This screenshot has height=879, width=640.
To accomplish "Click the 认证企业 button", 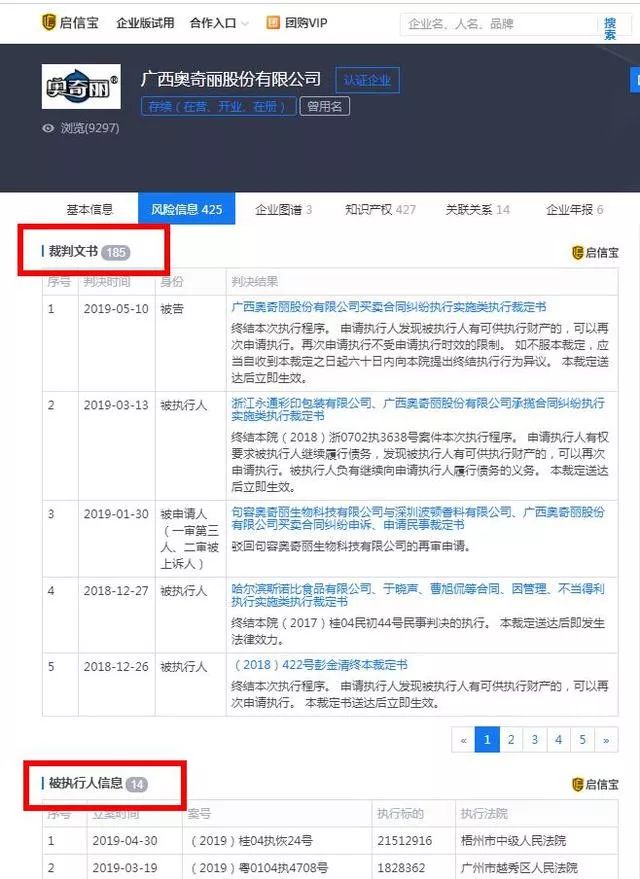I will pyautogui.click(x=367, y=80).
